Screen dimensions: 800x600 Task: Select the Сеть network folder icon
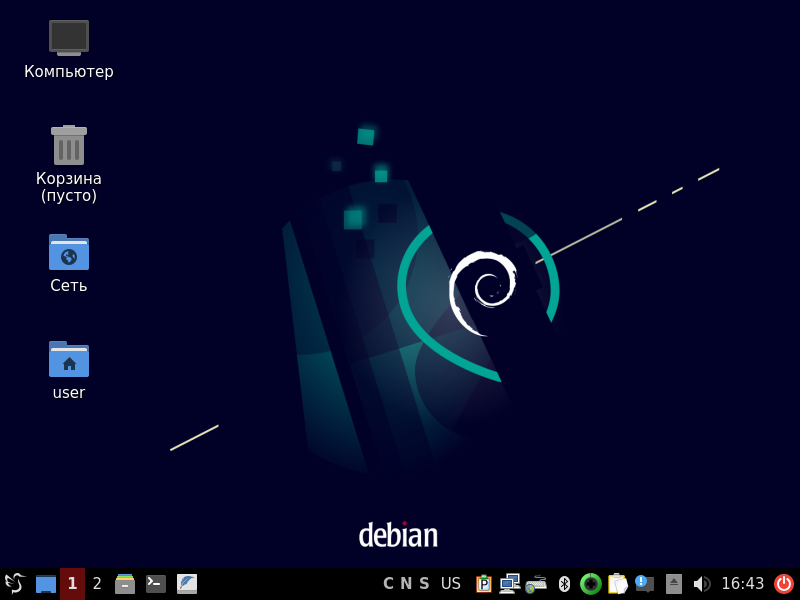coord(69,252)
